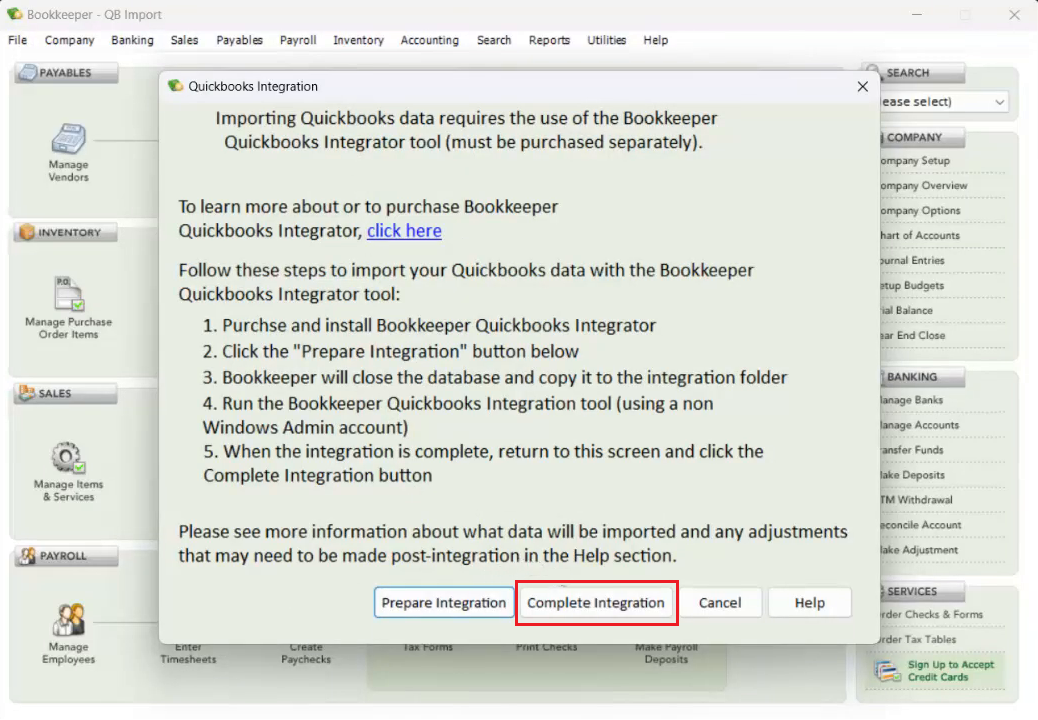Open the Help menu
The width and height of the screenshot is (1038, 720).
point(655,40)
